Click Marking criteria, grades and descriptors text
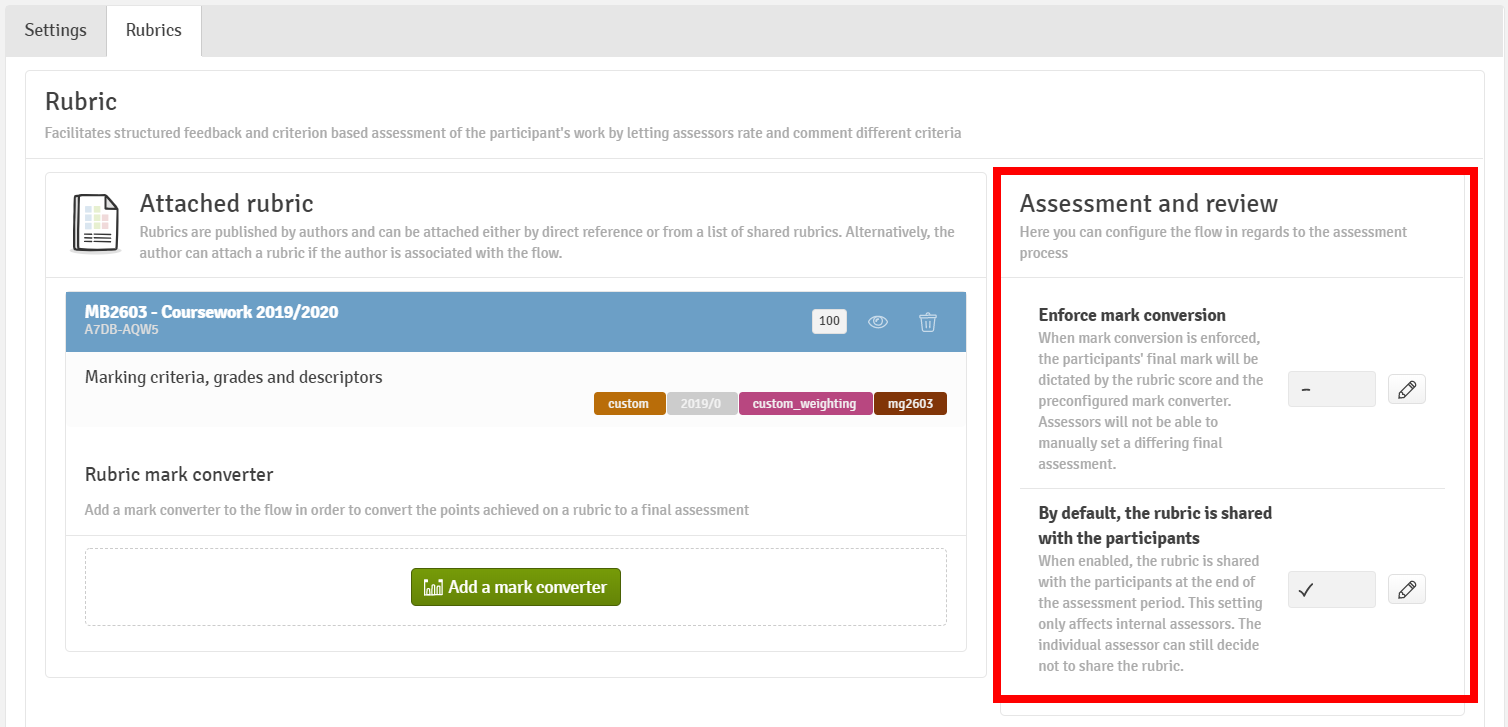Image resolution: width=1508 pixels, height=727 pixels. pyautogui.click(x=233, y=377)
